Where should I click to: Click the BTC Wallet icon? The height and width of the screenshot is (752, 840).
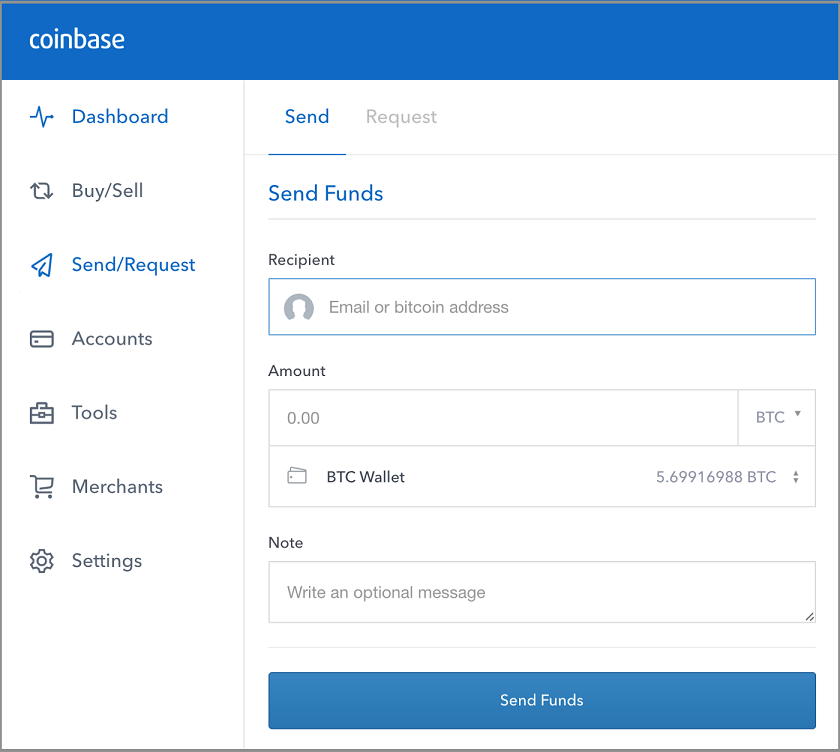[x=297, y=476]
